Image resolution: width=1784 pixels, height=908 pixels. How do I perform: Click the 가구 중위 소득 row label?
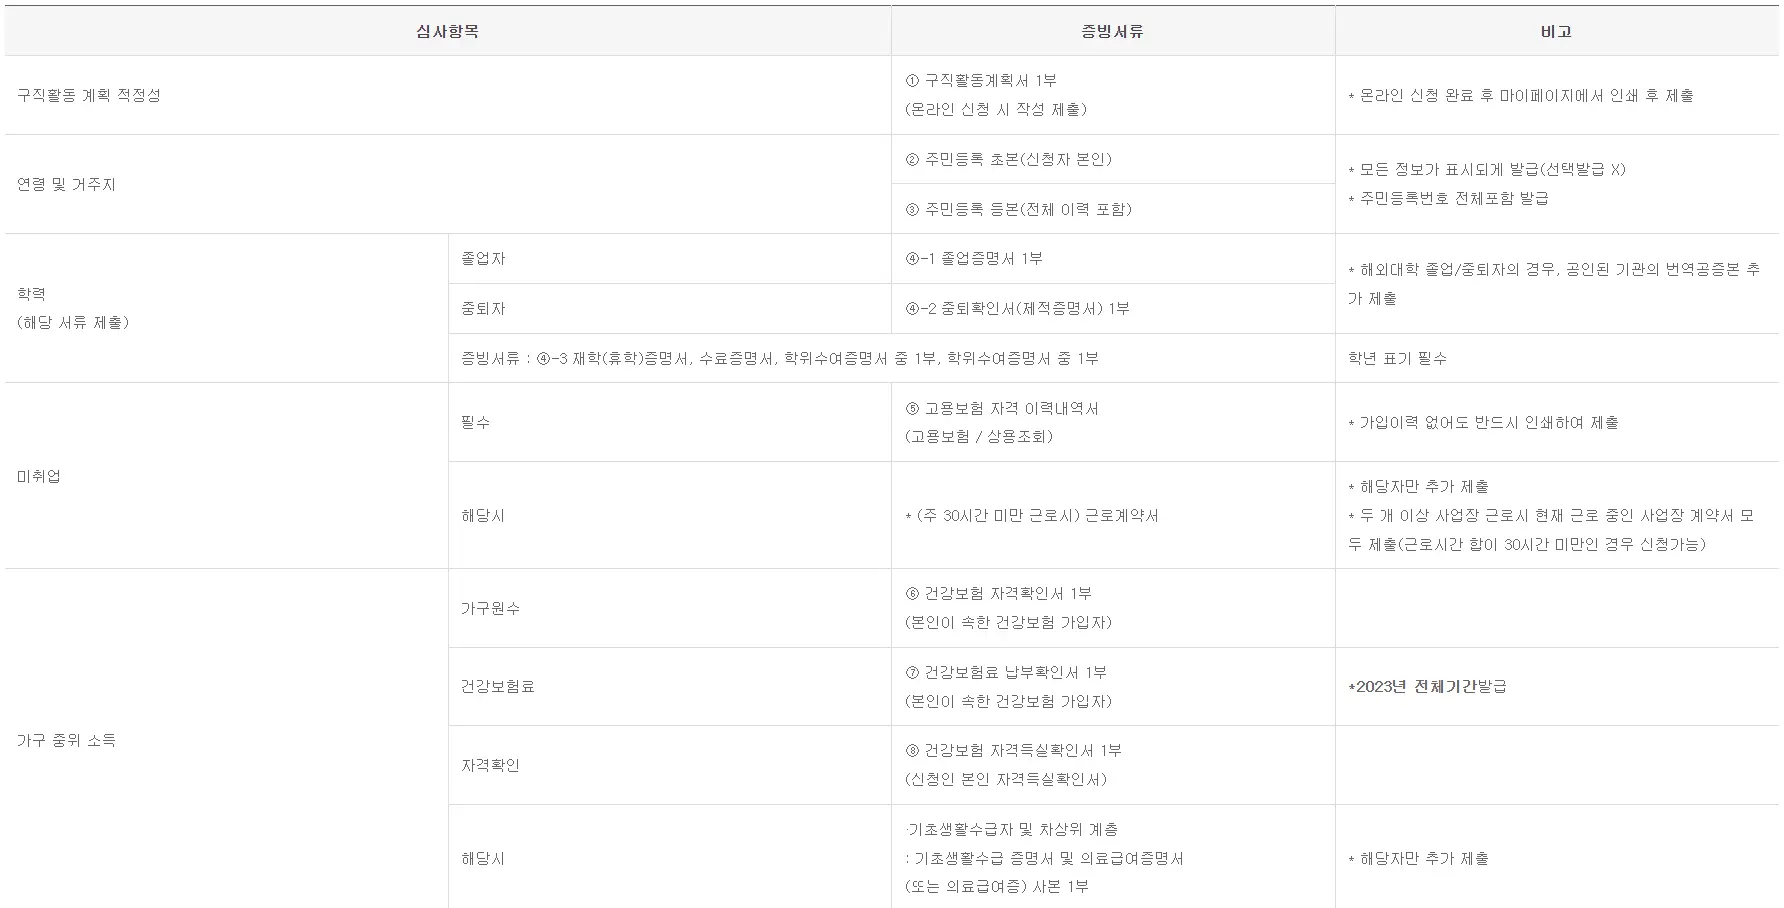coord(68,740)
